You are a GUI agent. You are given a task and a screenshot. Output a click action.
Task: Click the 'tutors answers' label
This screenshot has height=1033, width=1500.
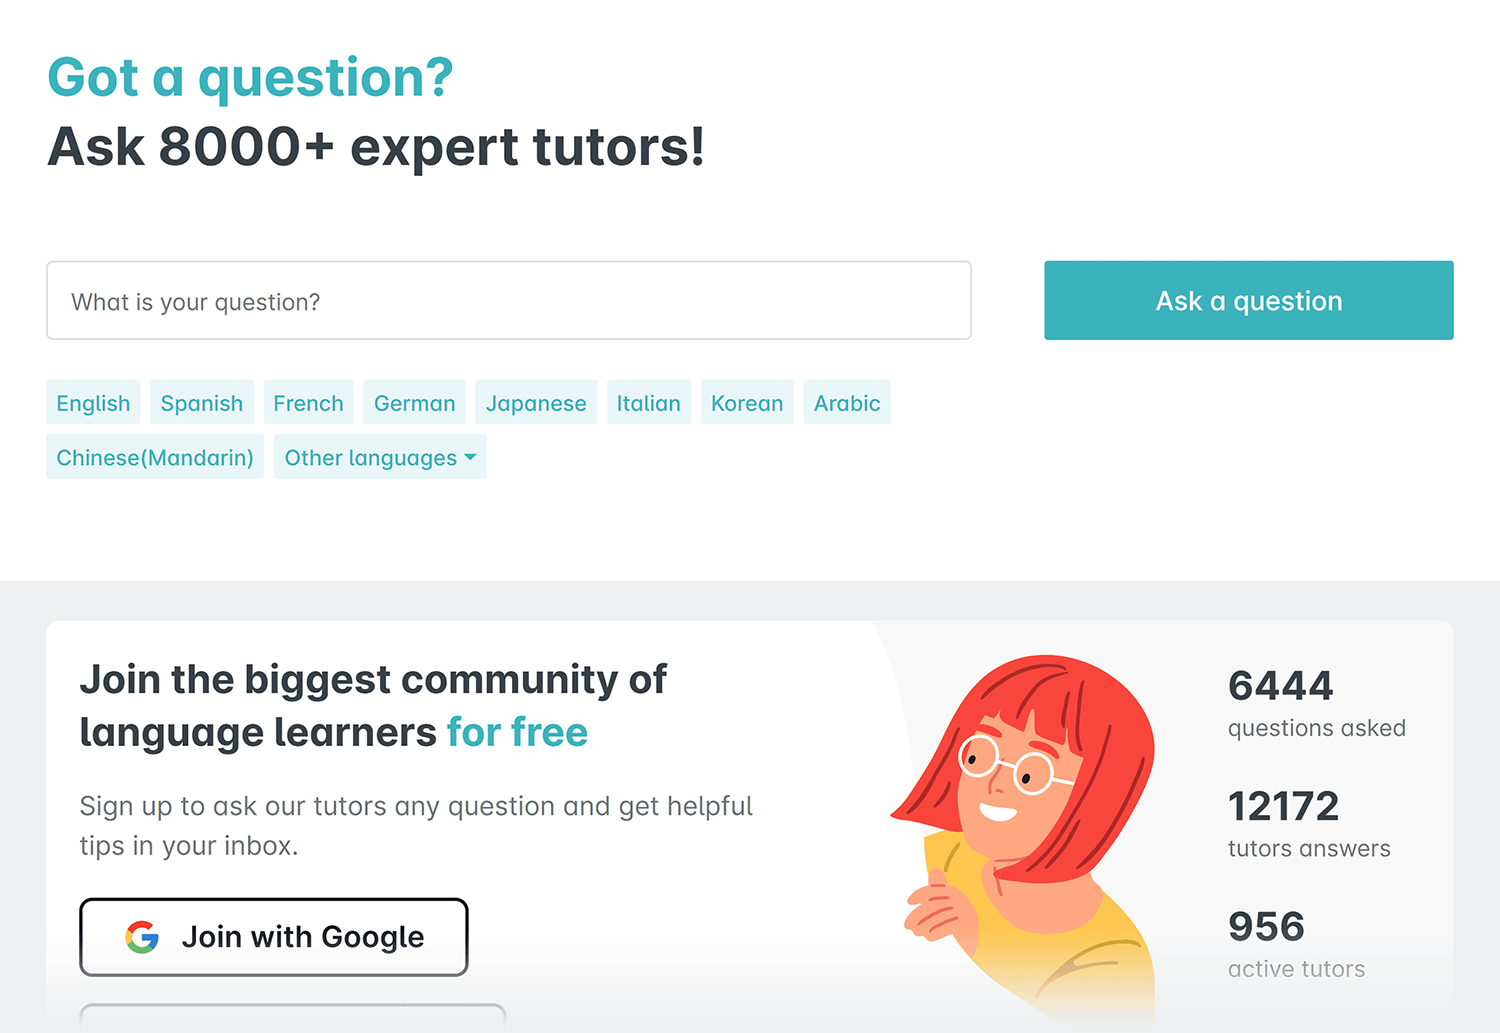point(1309,848)
